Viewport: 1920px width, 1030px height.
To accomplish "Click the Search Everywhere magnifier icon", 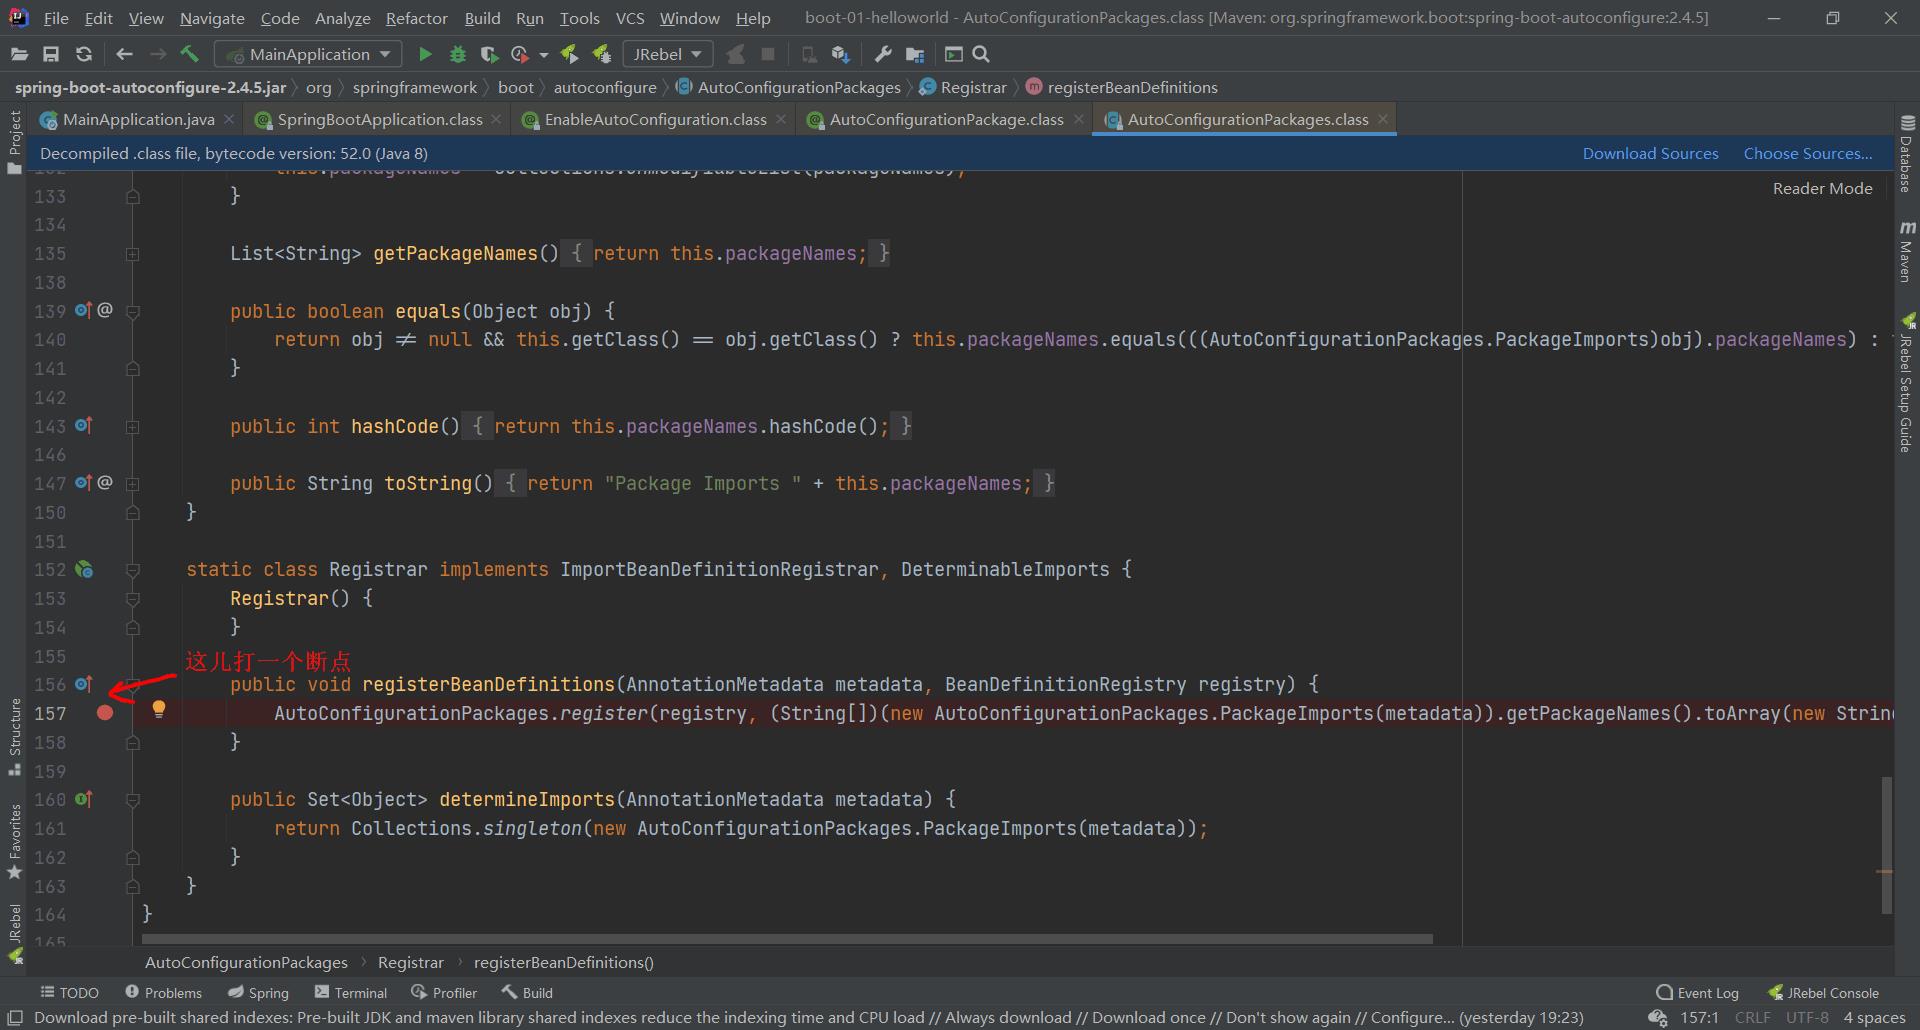I will [981, 54].
